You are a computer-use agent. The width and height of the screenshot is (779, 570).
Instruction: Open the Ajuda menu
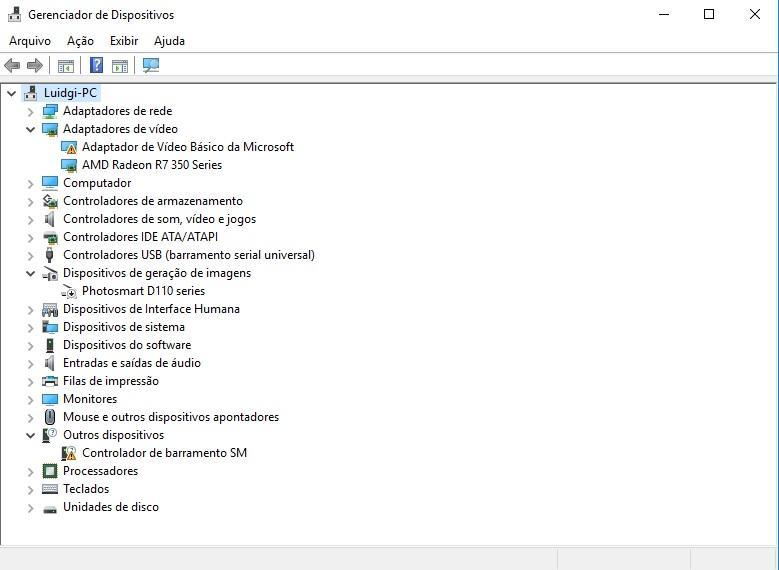[169, 41]
